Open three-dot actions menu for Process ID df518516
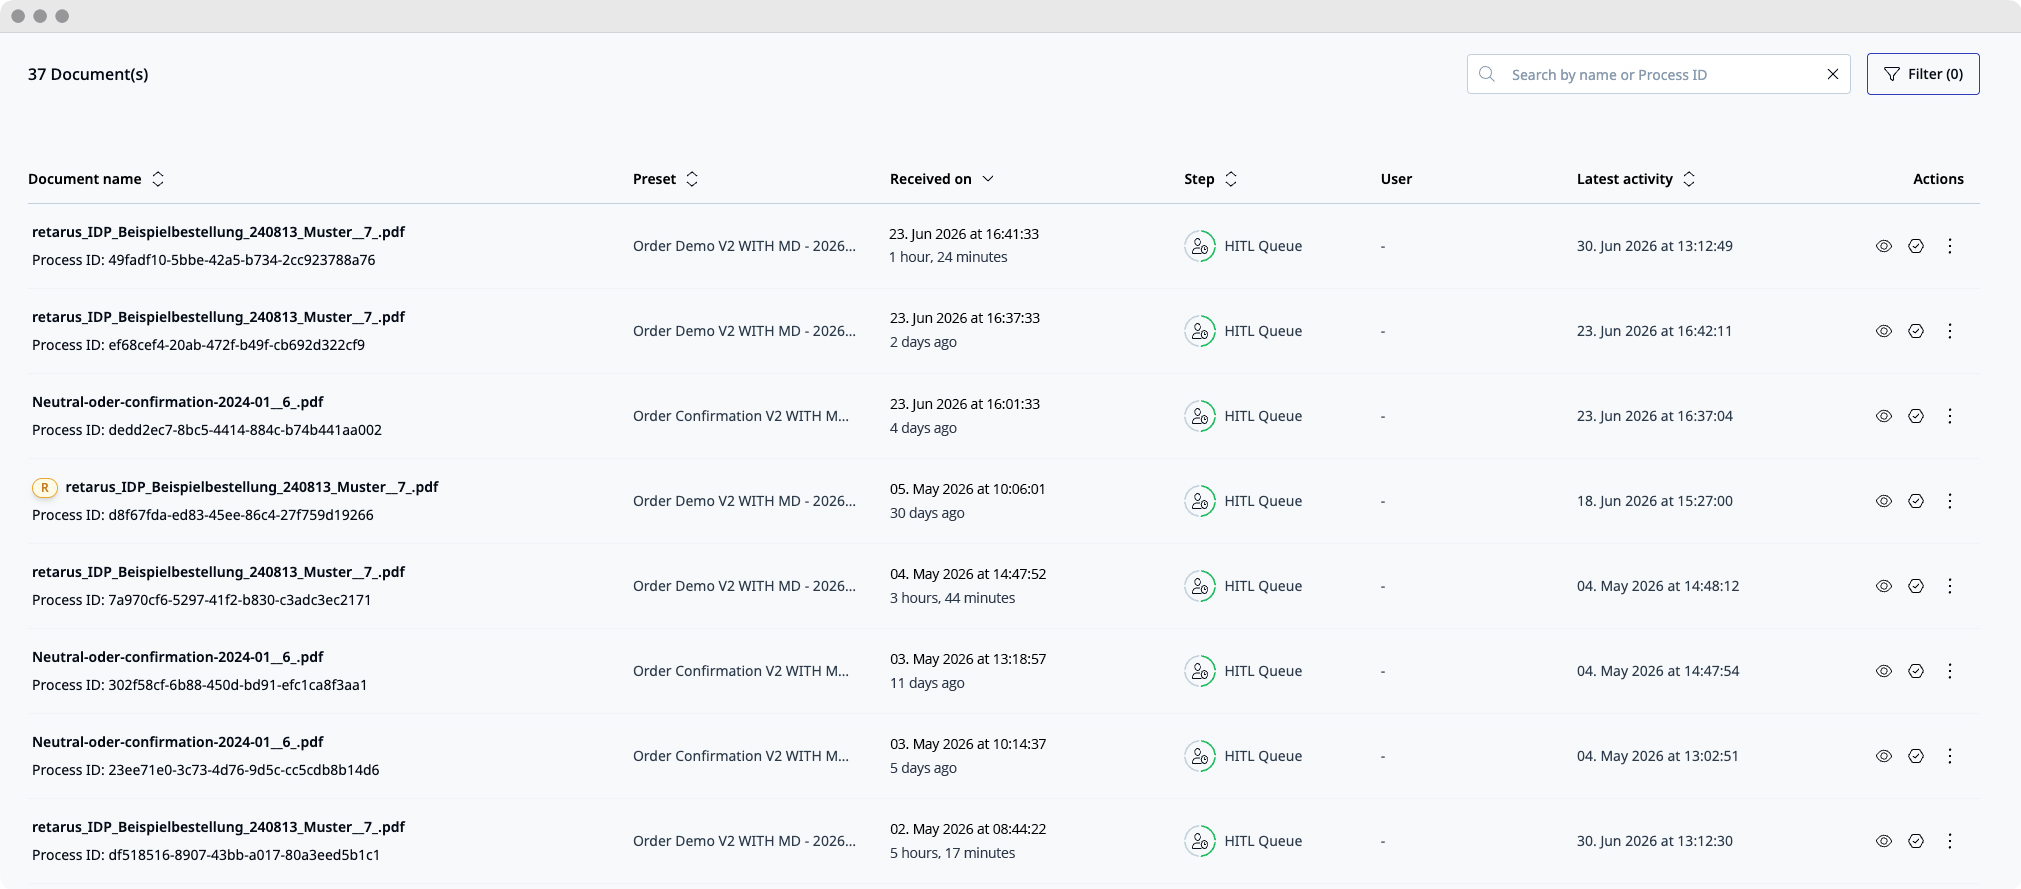The height and width of the screenshot is (889, 2021). tap(1950, 841)
